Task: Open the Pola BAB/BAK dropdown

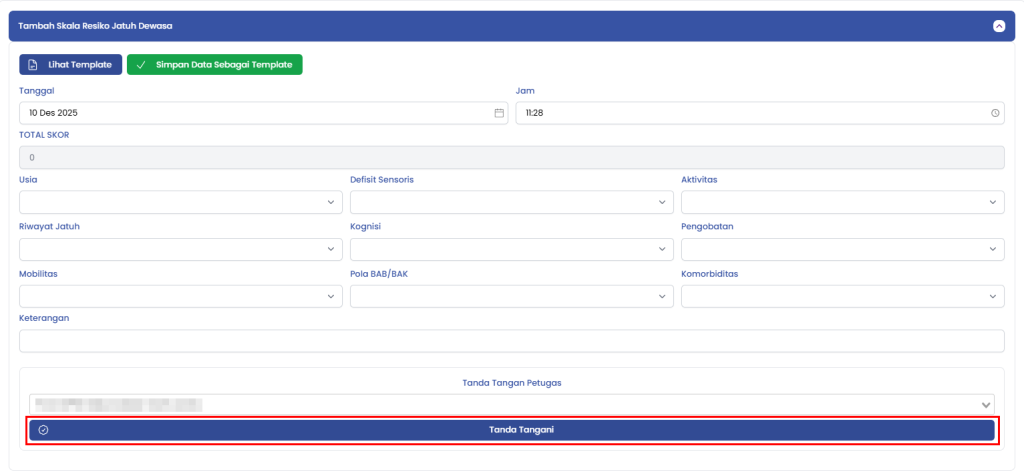Action: click(511, 296)
